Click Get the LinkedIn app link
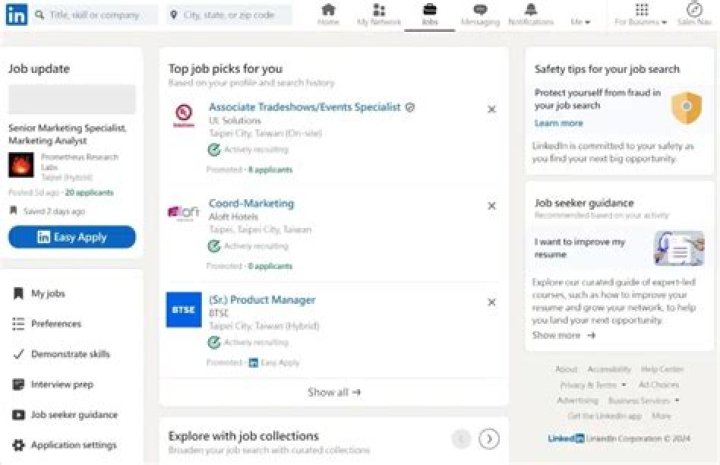Image resolution: width=720 pixels, height=465 pixels. click(x=605, y=416)
